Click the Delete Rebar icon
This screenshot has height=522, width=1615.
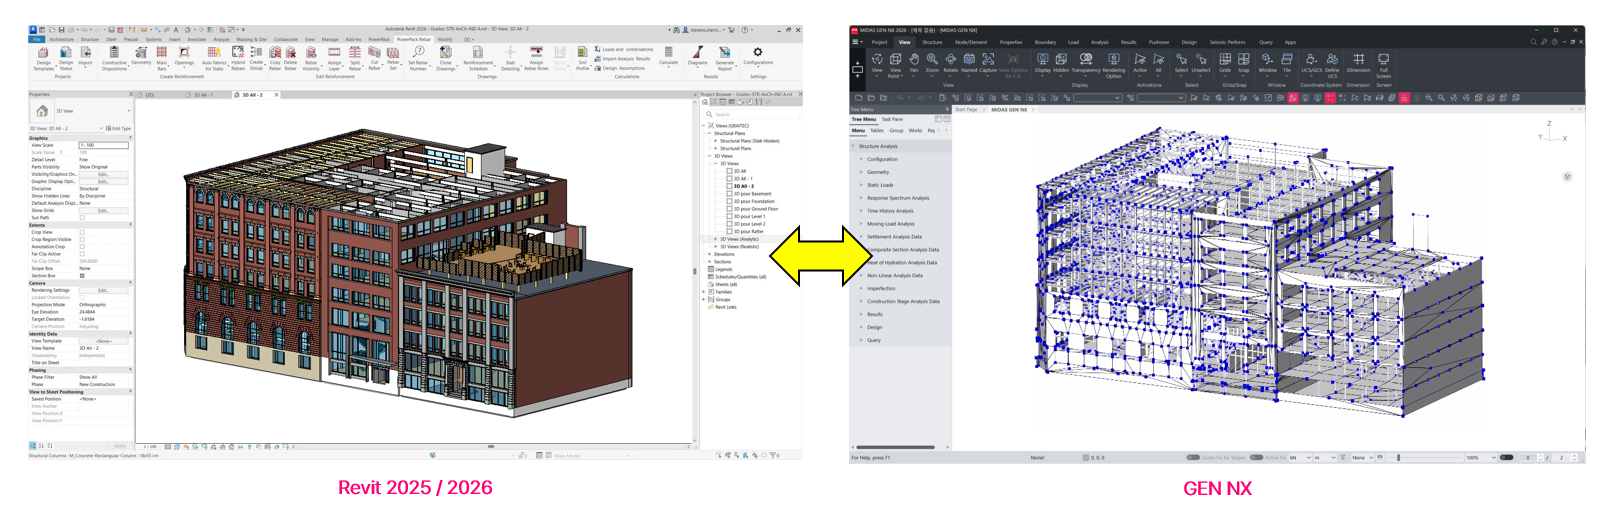click(290, 58)
